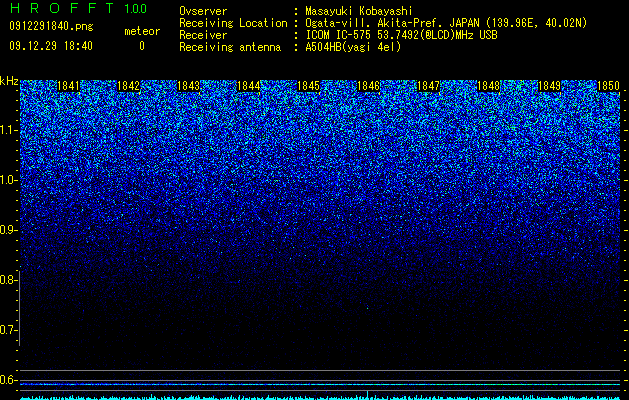This screenshot has height=400, width=629.
Task: Click the 1841 time marker
Action: 69,86
